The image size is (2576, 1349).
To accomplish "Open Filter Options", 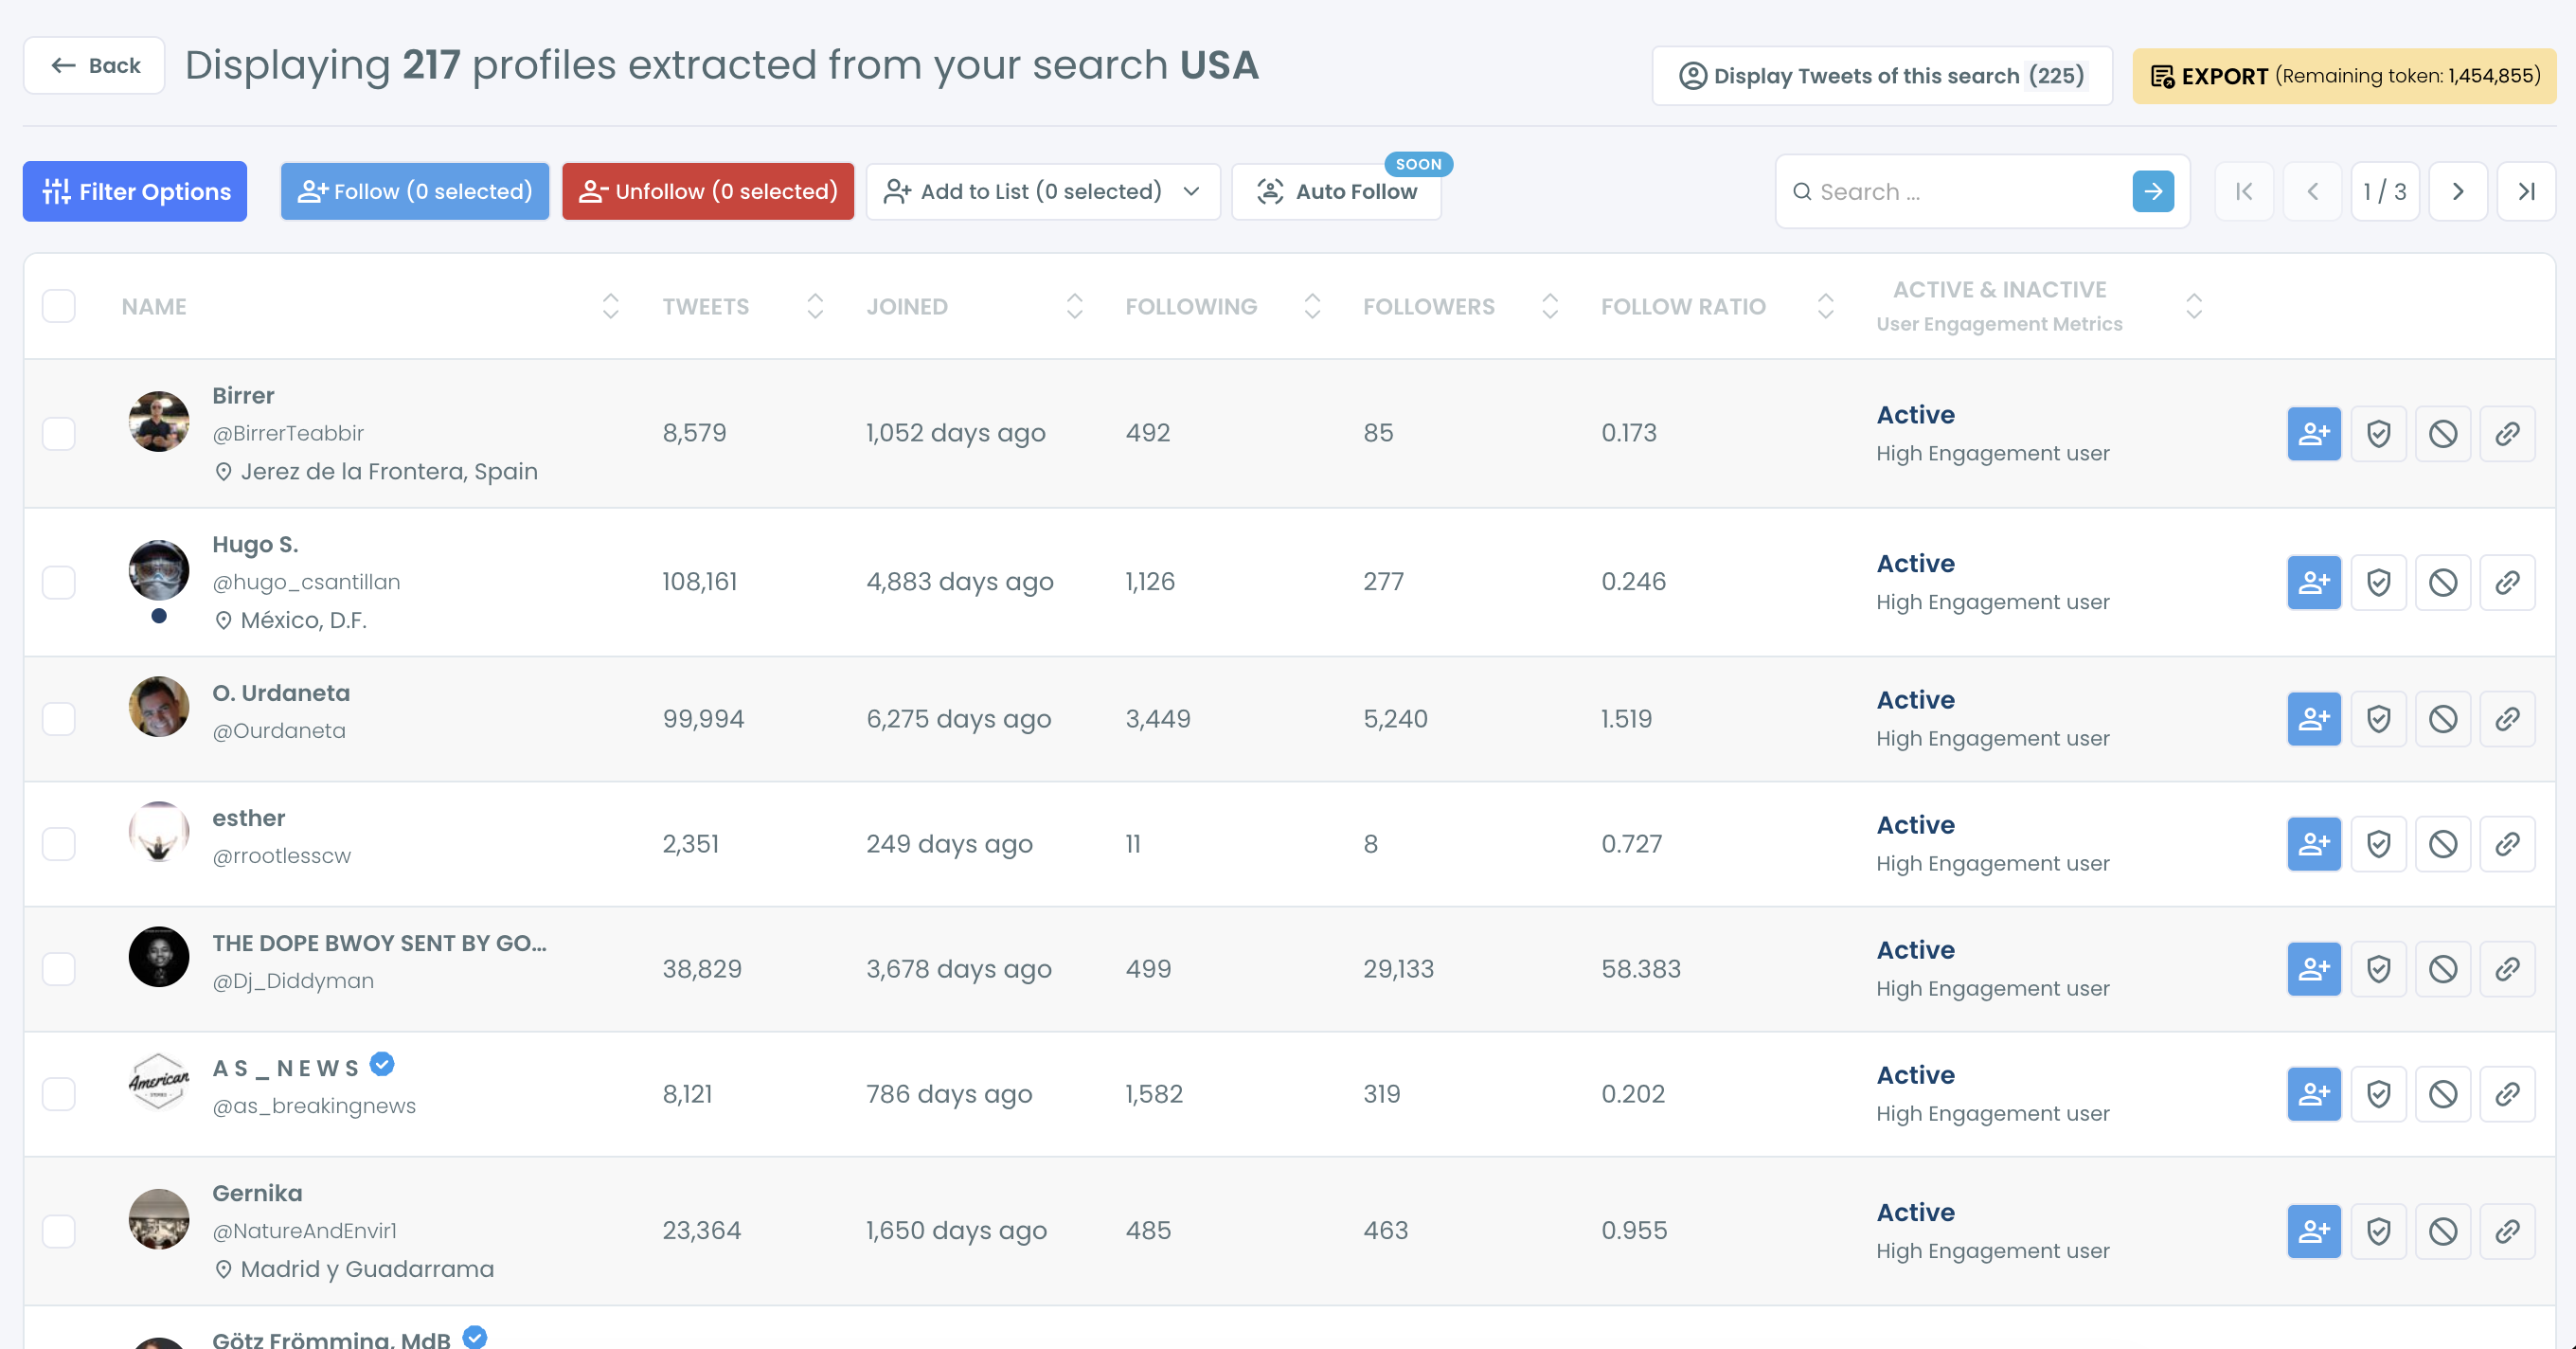I will pos(135,191).
